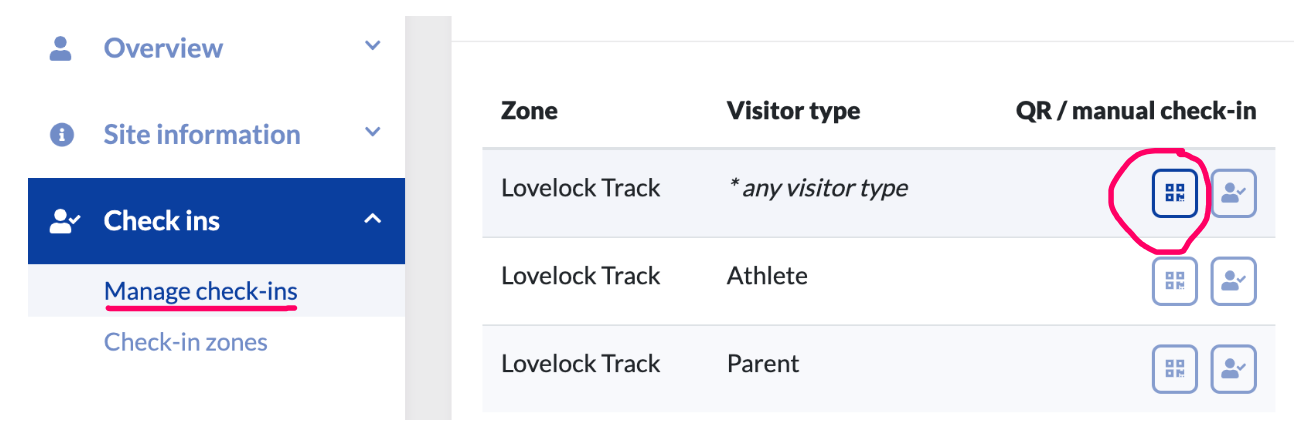
Task: Select the Site information menu label
Action: [201, 134]
